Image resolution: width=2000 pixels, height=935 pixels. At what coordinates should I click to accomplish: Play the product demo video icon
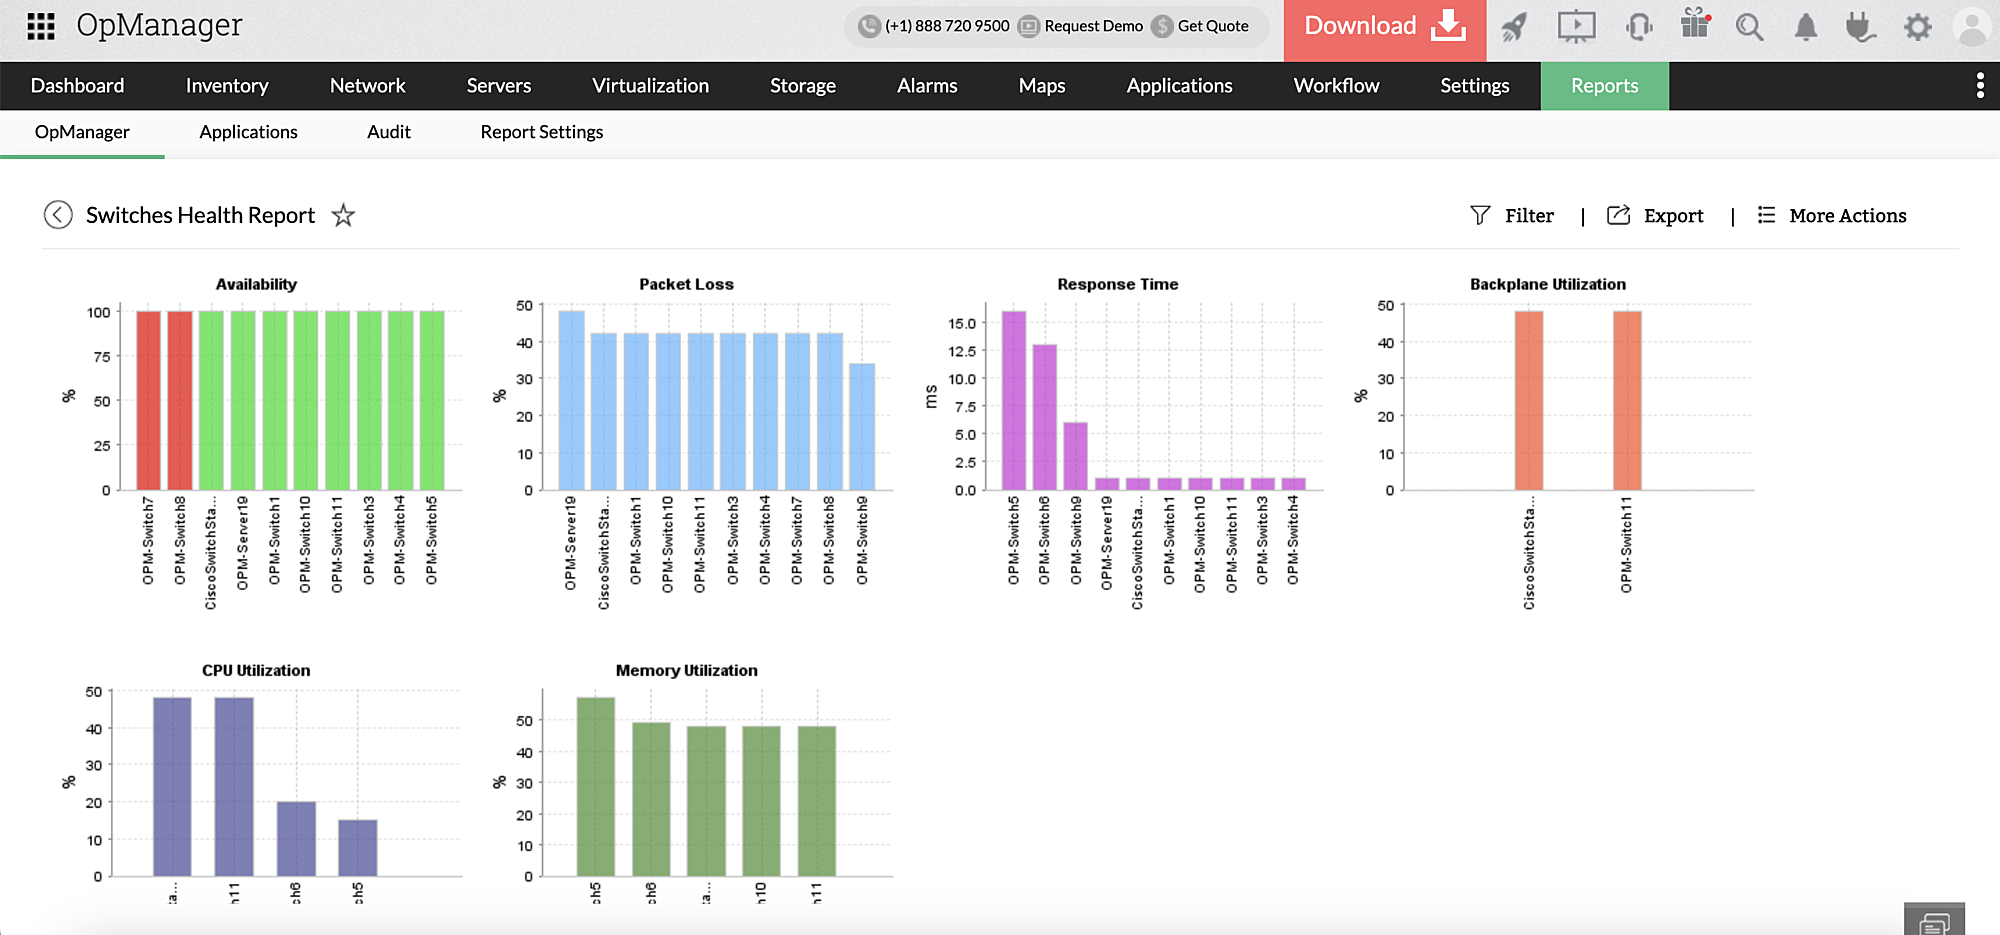click(1576, 27)
